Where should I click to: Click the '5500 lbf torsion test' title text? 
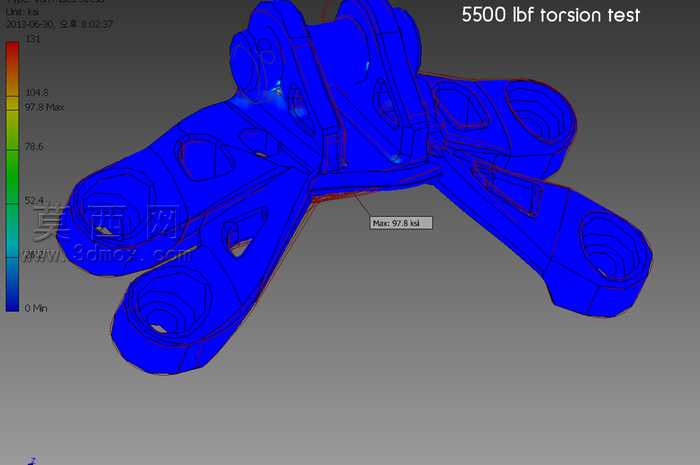[x=550, y=15]
